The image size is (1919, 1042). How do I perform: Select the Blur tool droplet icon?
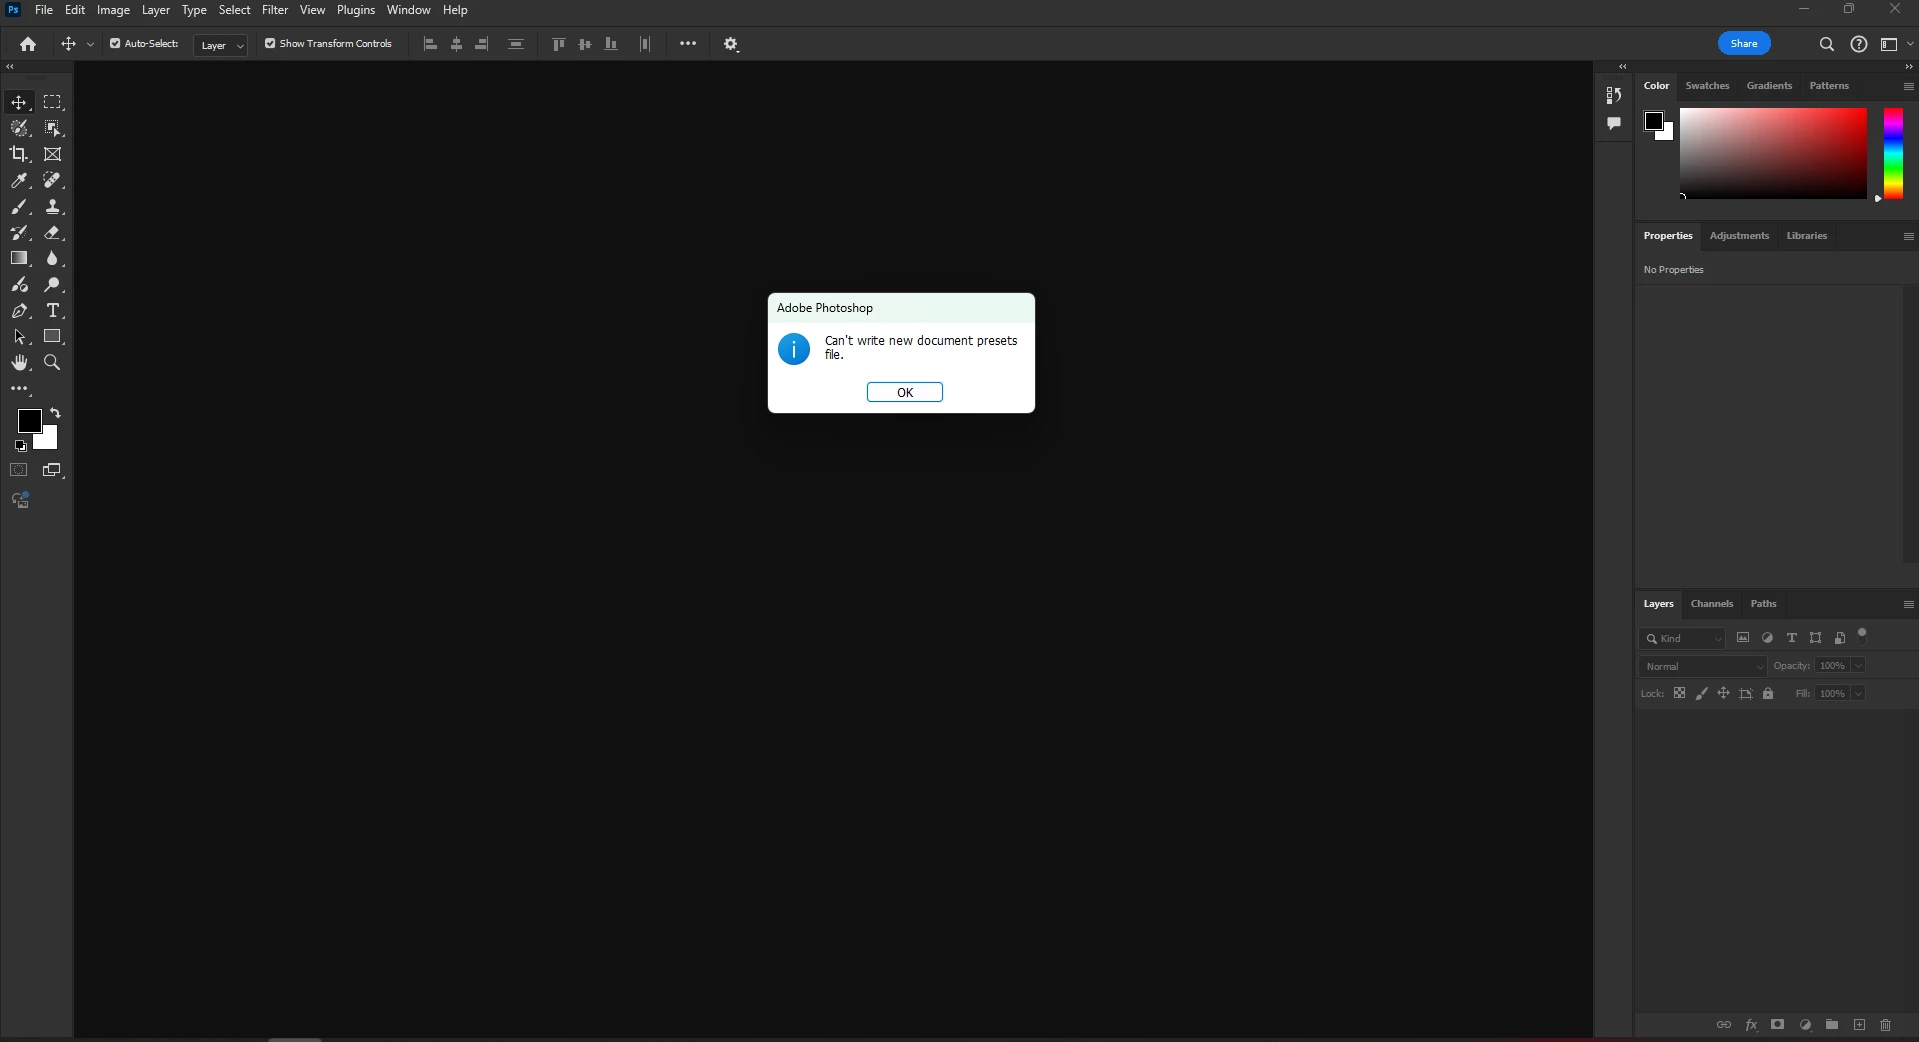[x=53, y=258]
